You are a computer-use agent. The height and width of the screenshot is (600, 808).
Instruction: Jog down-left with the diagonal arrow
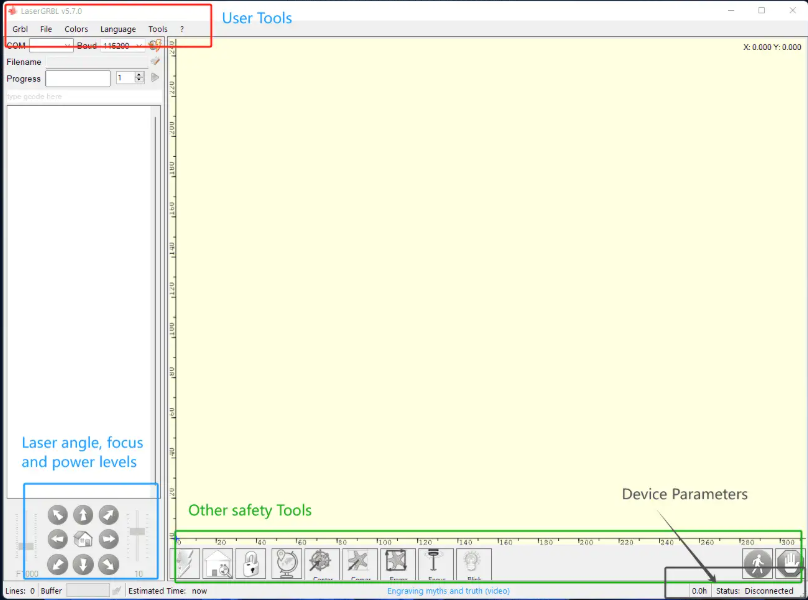[58, 564]
